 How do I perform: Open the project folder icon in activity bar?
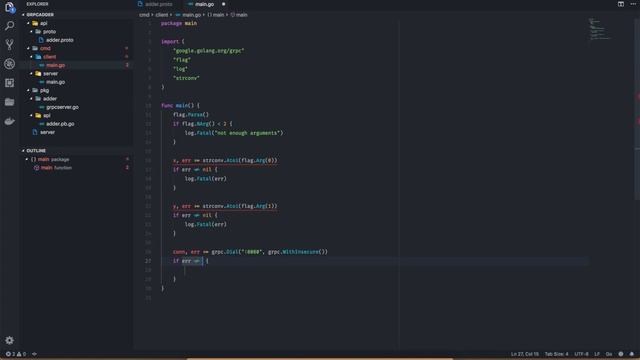9,102
